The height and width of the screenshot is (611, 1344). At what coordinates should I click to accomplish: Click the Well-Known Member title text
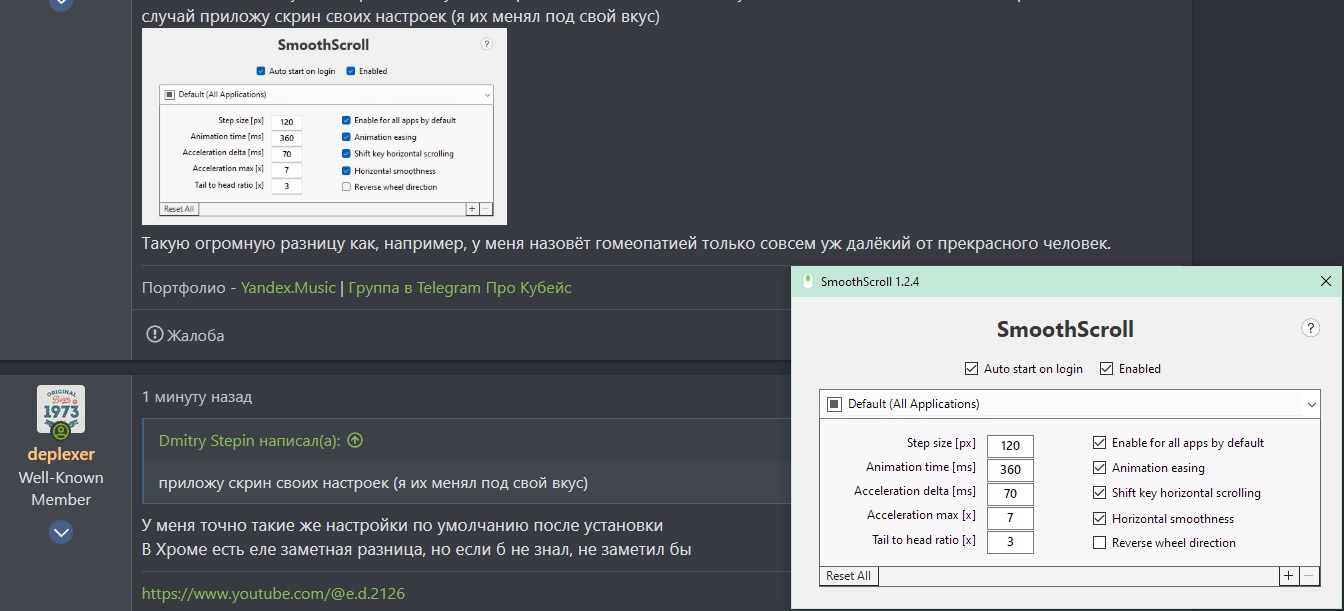61,488
